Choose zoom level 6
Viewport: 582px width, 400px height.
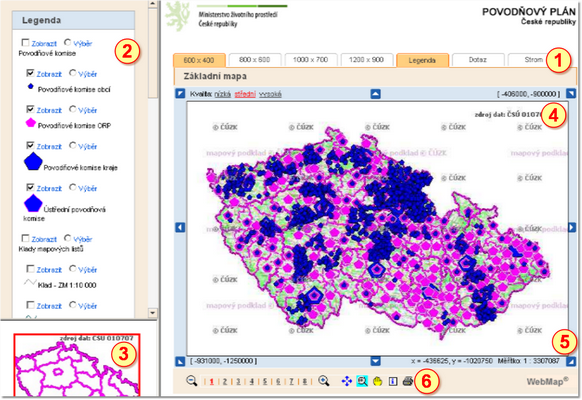coord(278,381)
